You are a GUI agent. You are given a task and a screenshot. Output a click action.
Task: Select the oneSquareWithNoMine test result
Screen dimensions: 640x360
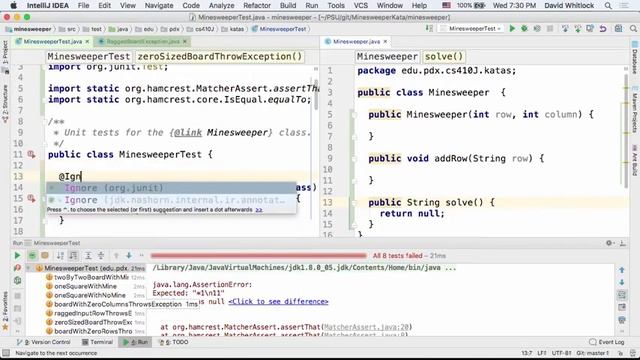point(90,295)
